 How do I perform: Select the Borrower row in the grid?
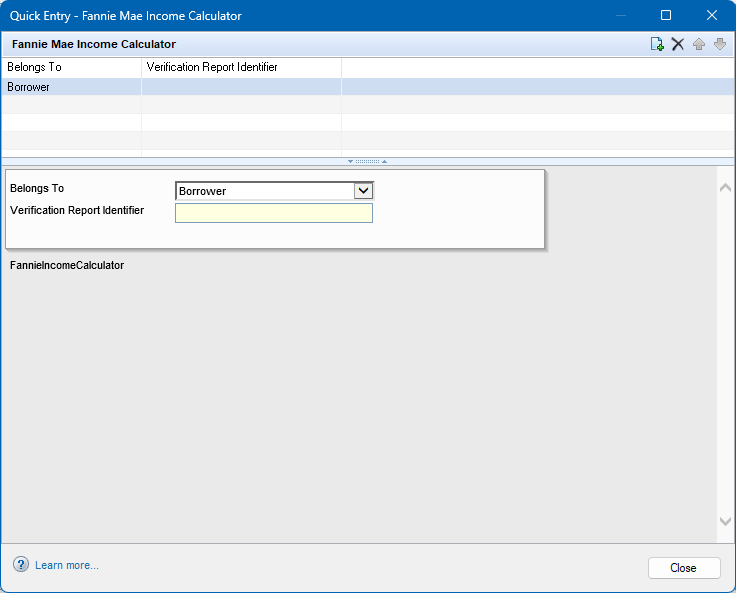point(368,87)
